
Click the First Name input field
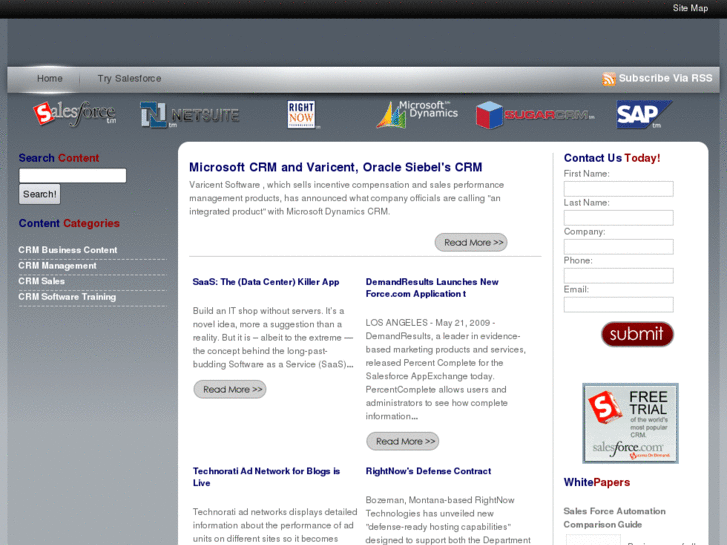pos(619,189)
